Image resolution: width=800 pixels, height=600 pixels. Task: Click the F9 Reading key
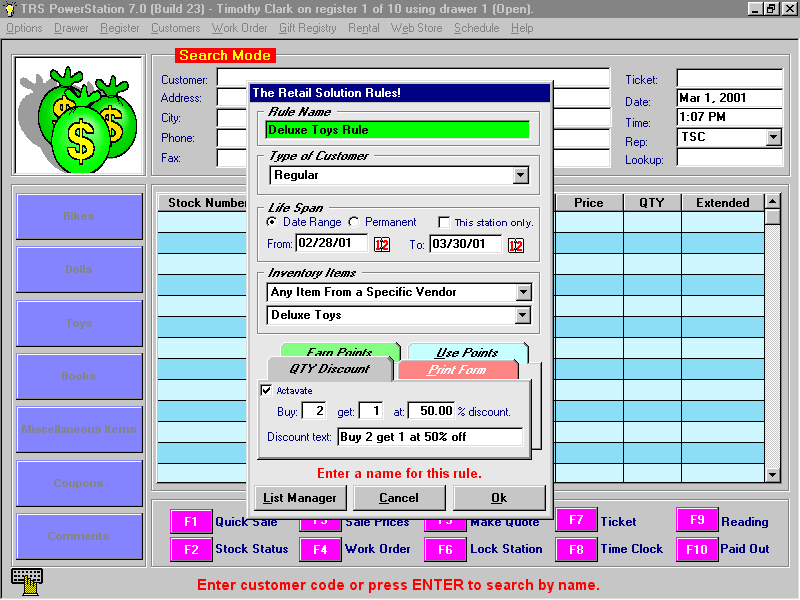(x=697, y=520)
